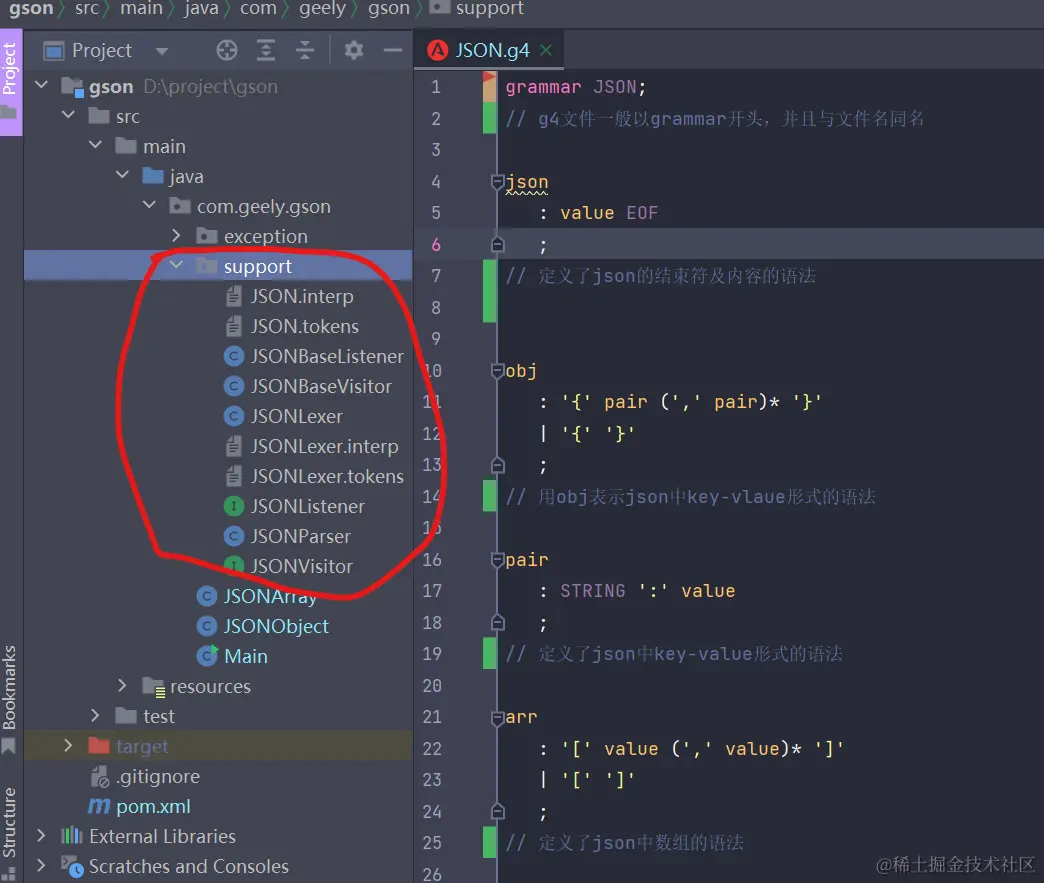Collapse the support package
Viewport: 1044px width, 883px height.
(176, 265)
